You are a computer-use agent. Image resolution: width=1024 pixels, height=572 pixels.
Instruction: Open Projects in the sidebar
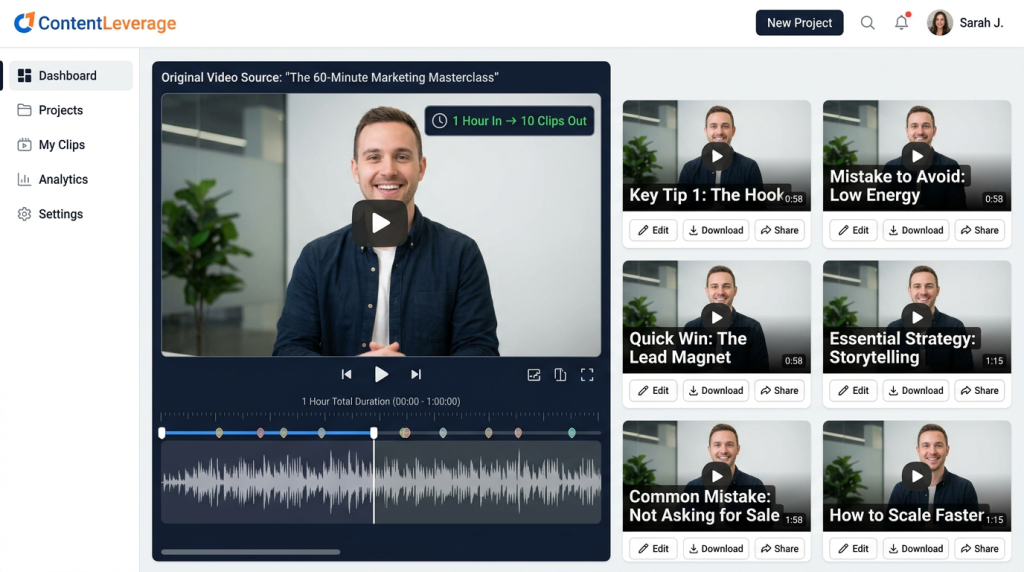click(x=61, y=110)
